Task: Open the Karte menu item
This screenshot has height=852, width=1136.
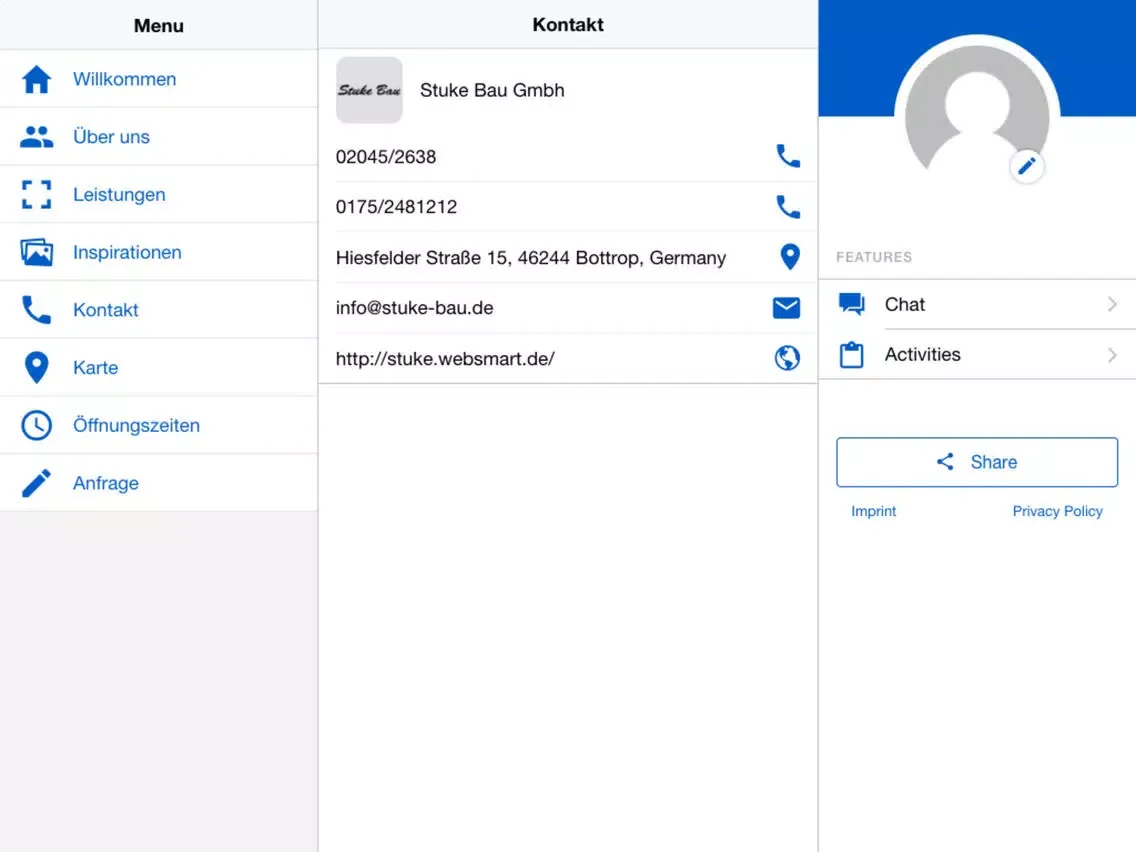Action: pyautogui.click(x=95, y=368)
